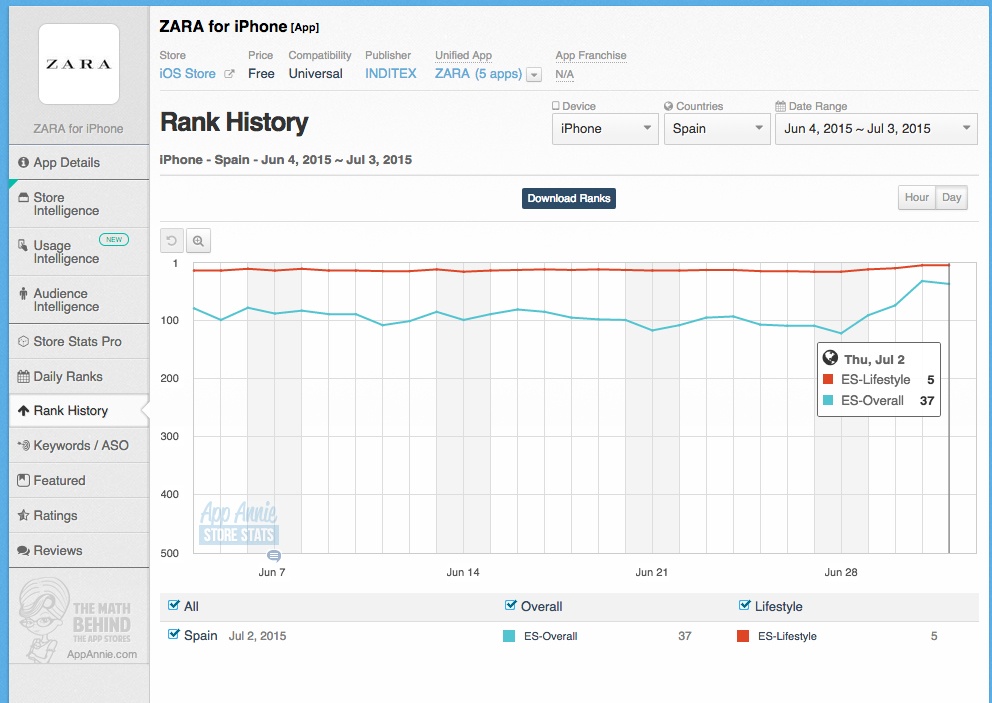The width and height of the screenshot is (992, 703).
Task: Click the Store Stats Pro cube icon
Action: pos(23,342)
